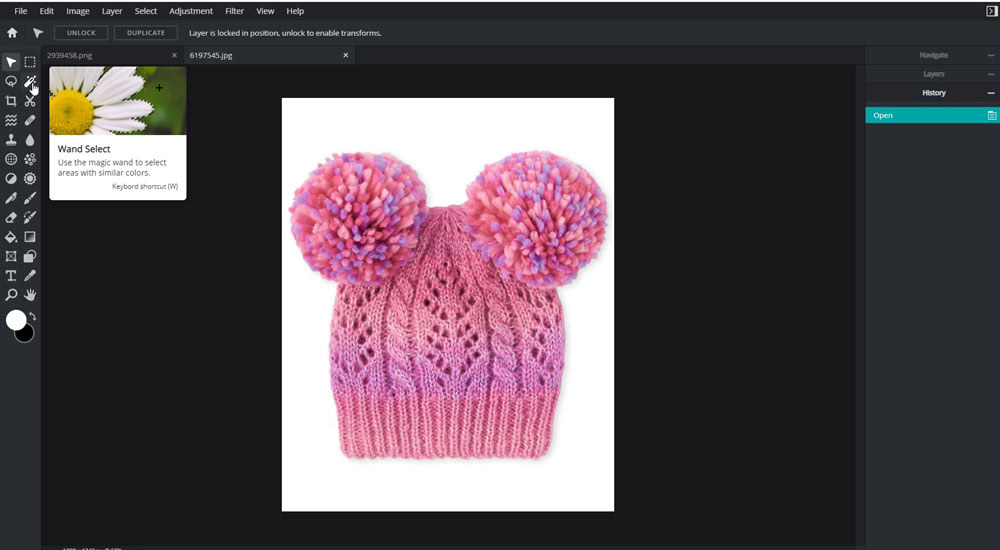
Task: Collapse the side panel via top-right icon
Action: (x=991, y=11)
